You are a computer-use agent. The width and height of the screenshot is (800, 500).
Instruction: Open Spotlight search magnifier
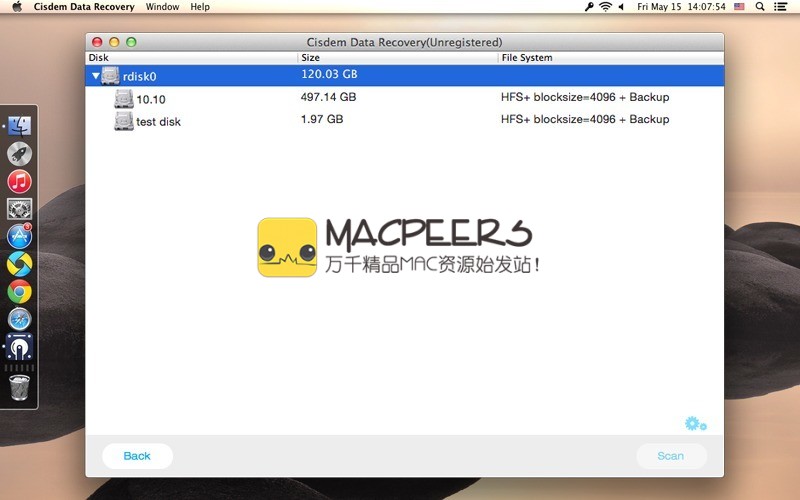coord(760,7)
